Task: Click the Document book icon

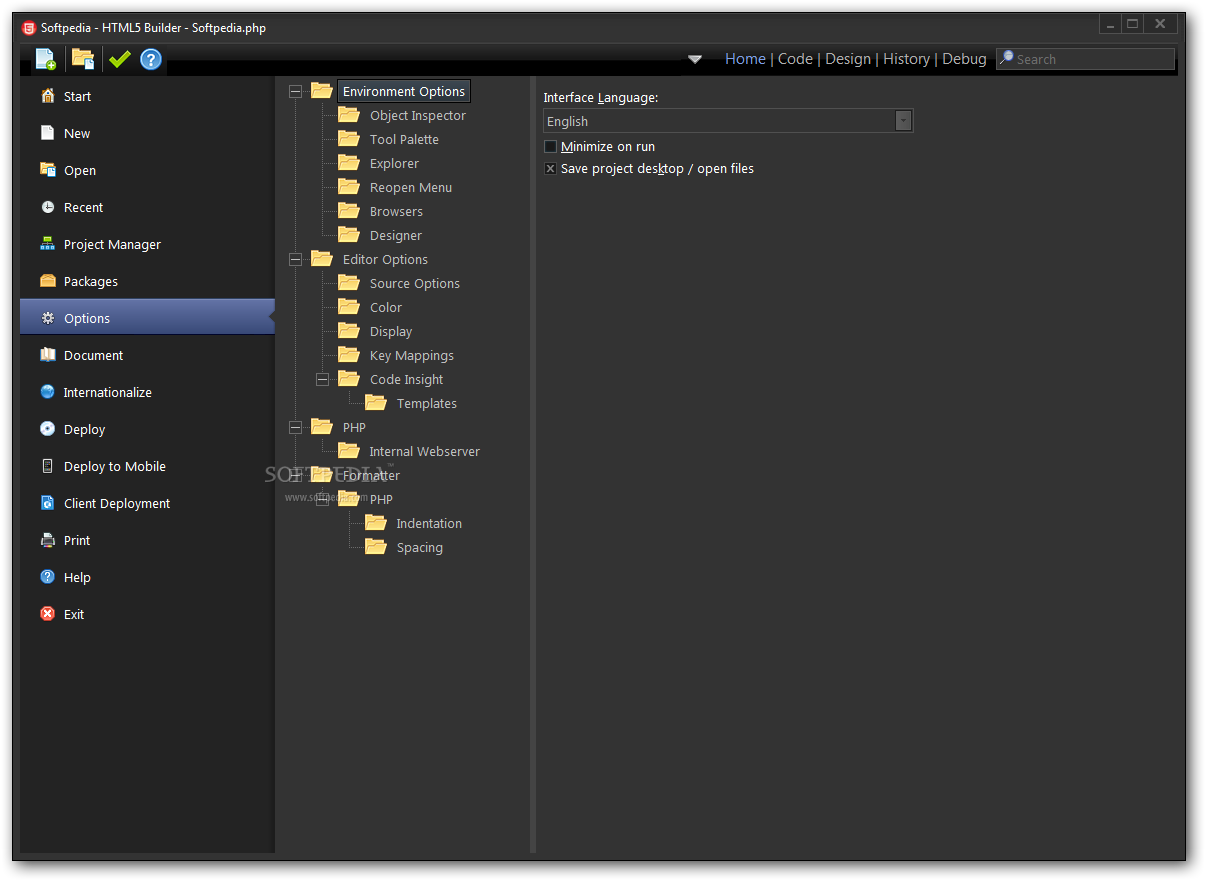Action: tap(48, 355)
